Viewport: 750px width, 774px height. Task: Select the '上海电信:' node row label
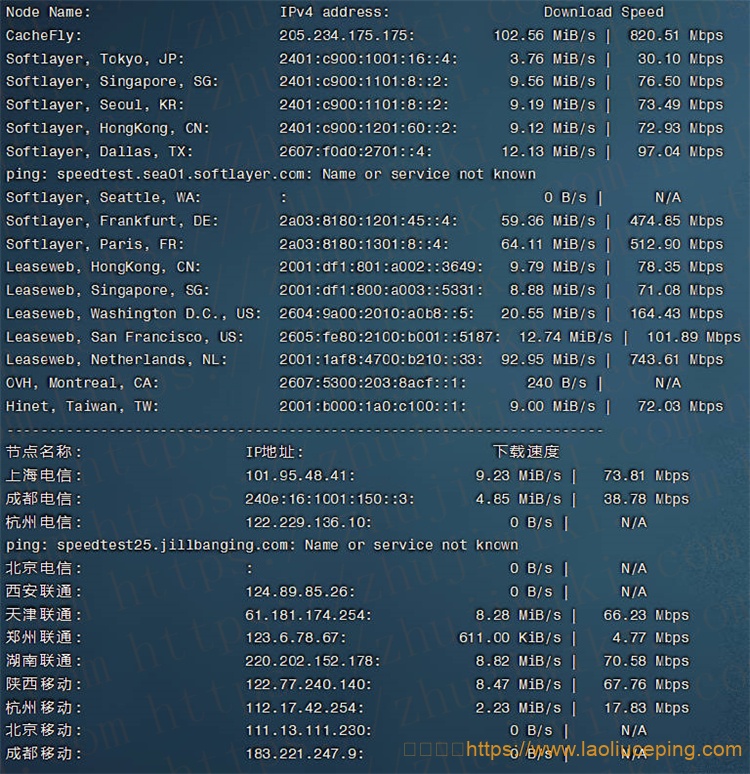coord(43,476)
